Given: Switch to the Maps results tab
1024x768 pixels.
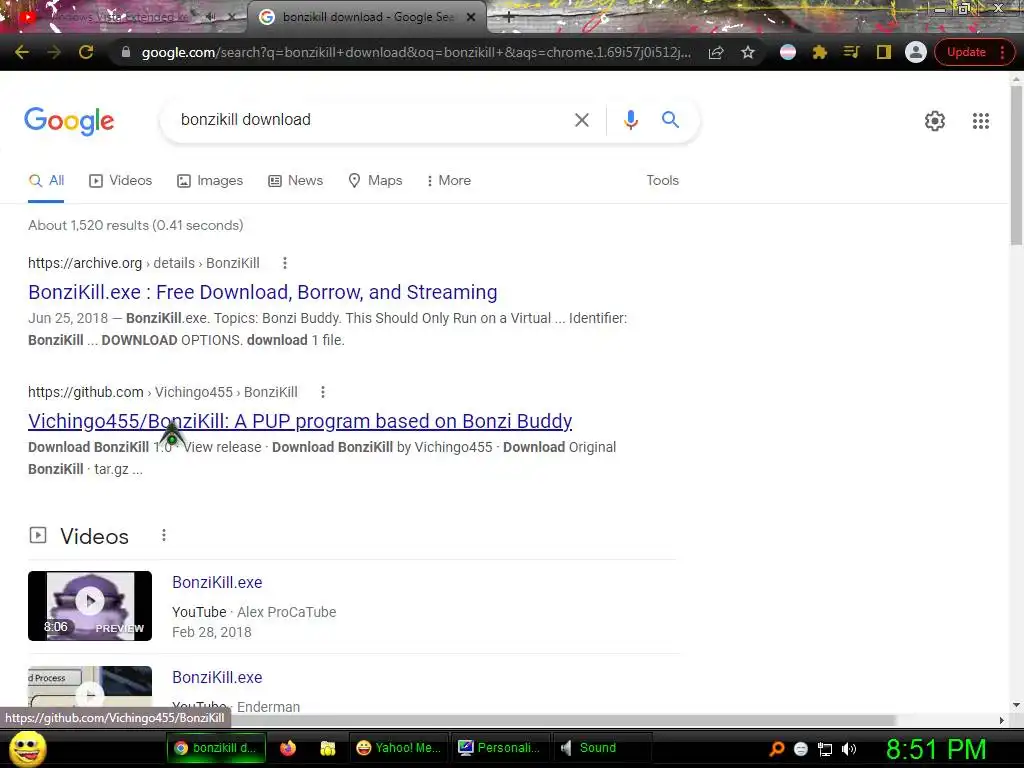Looking at the screenshot, I should point(376,180).
